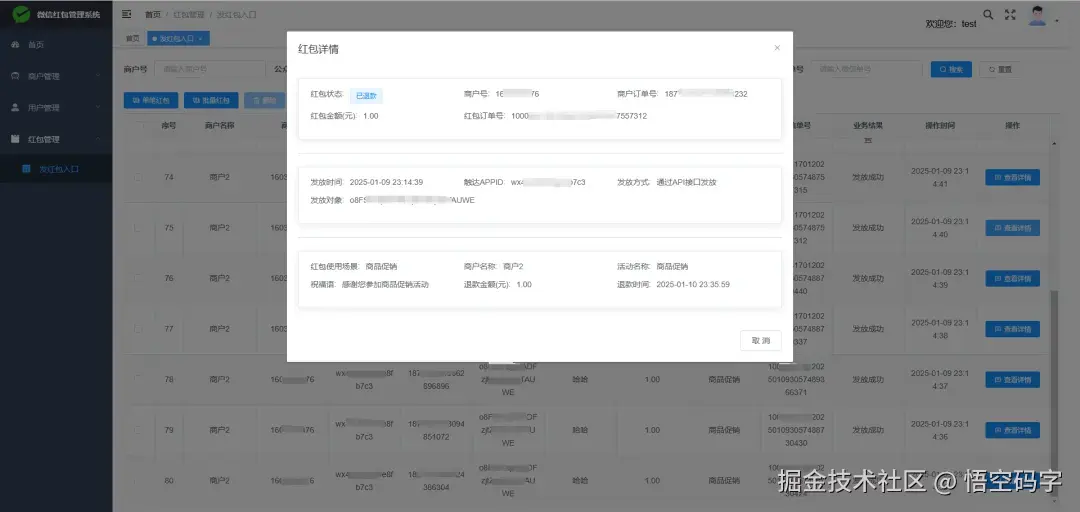
Task: Expand the 用户管理 sidebar chevron
Action: pos(98,107)
